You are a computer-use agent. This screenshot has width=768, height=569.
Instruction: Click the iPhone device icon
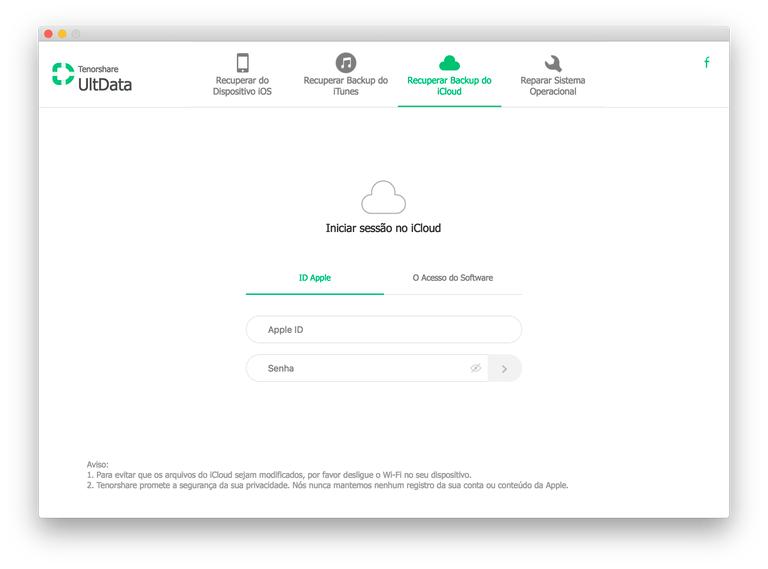pyautogui.click(x=242, y=63)
